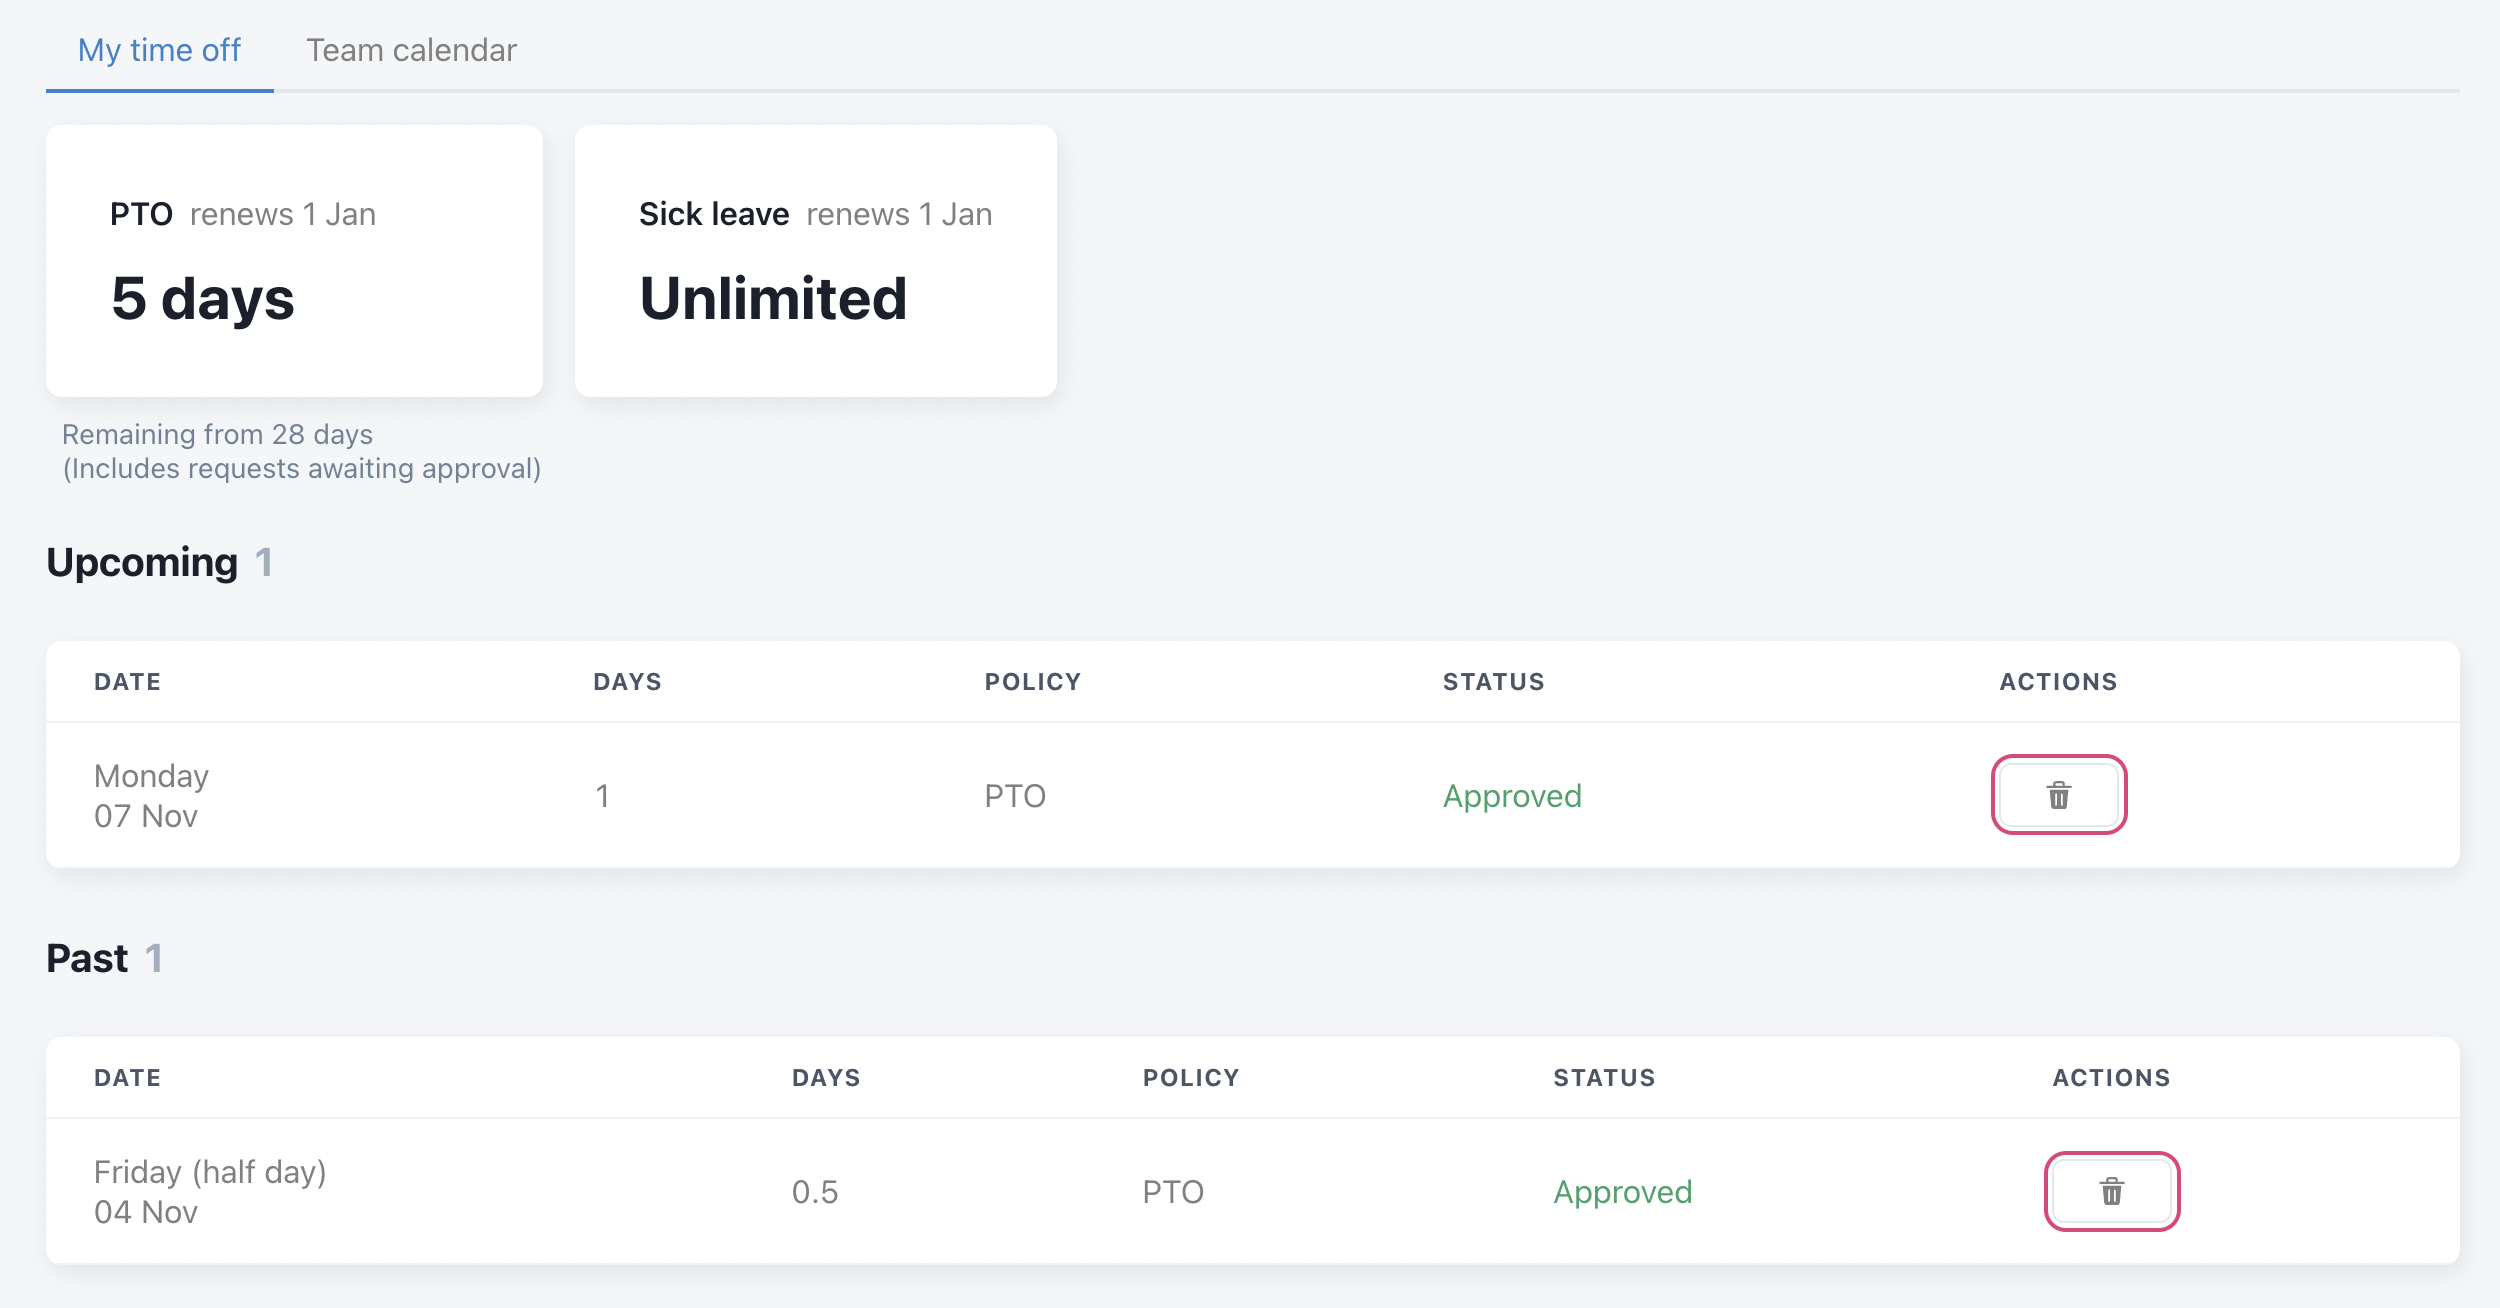Select the Monday 07 Nov date cell
The width and height of the screenshot is (2500, 1308).
pos(151,796)
